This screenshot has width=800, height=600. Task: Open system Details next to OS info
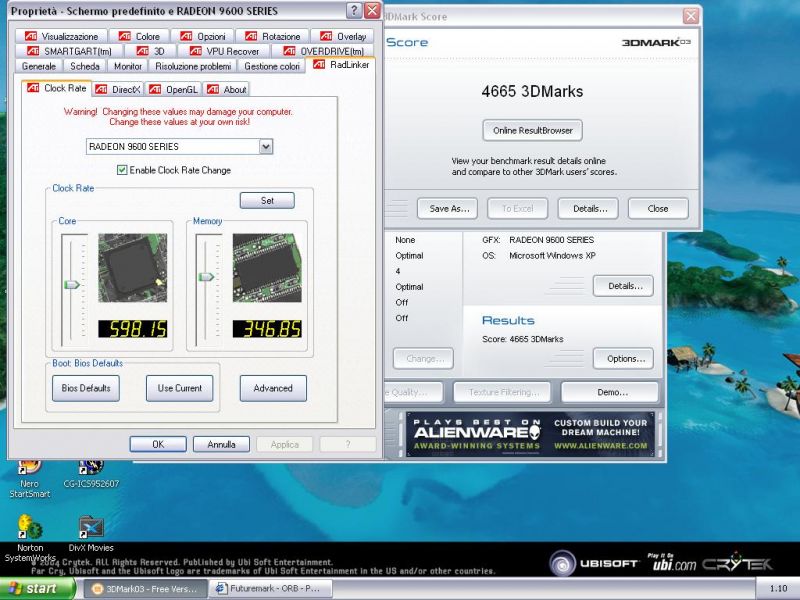point(623,286)
